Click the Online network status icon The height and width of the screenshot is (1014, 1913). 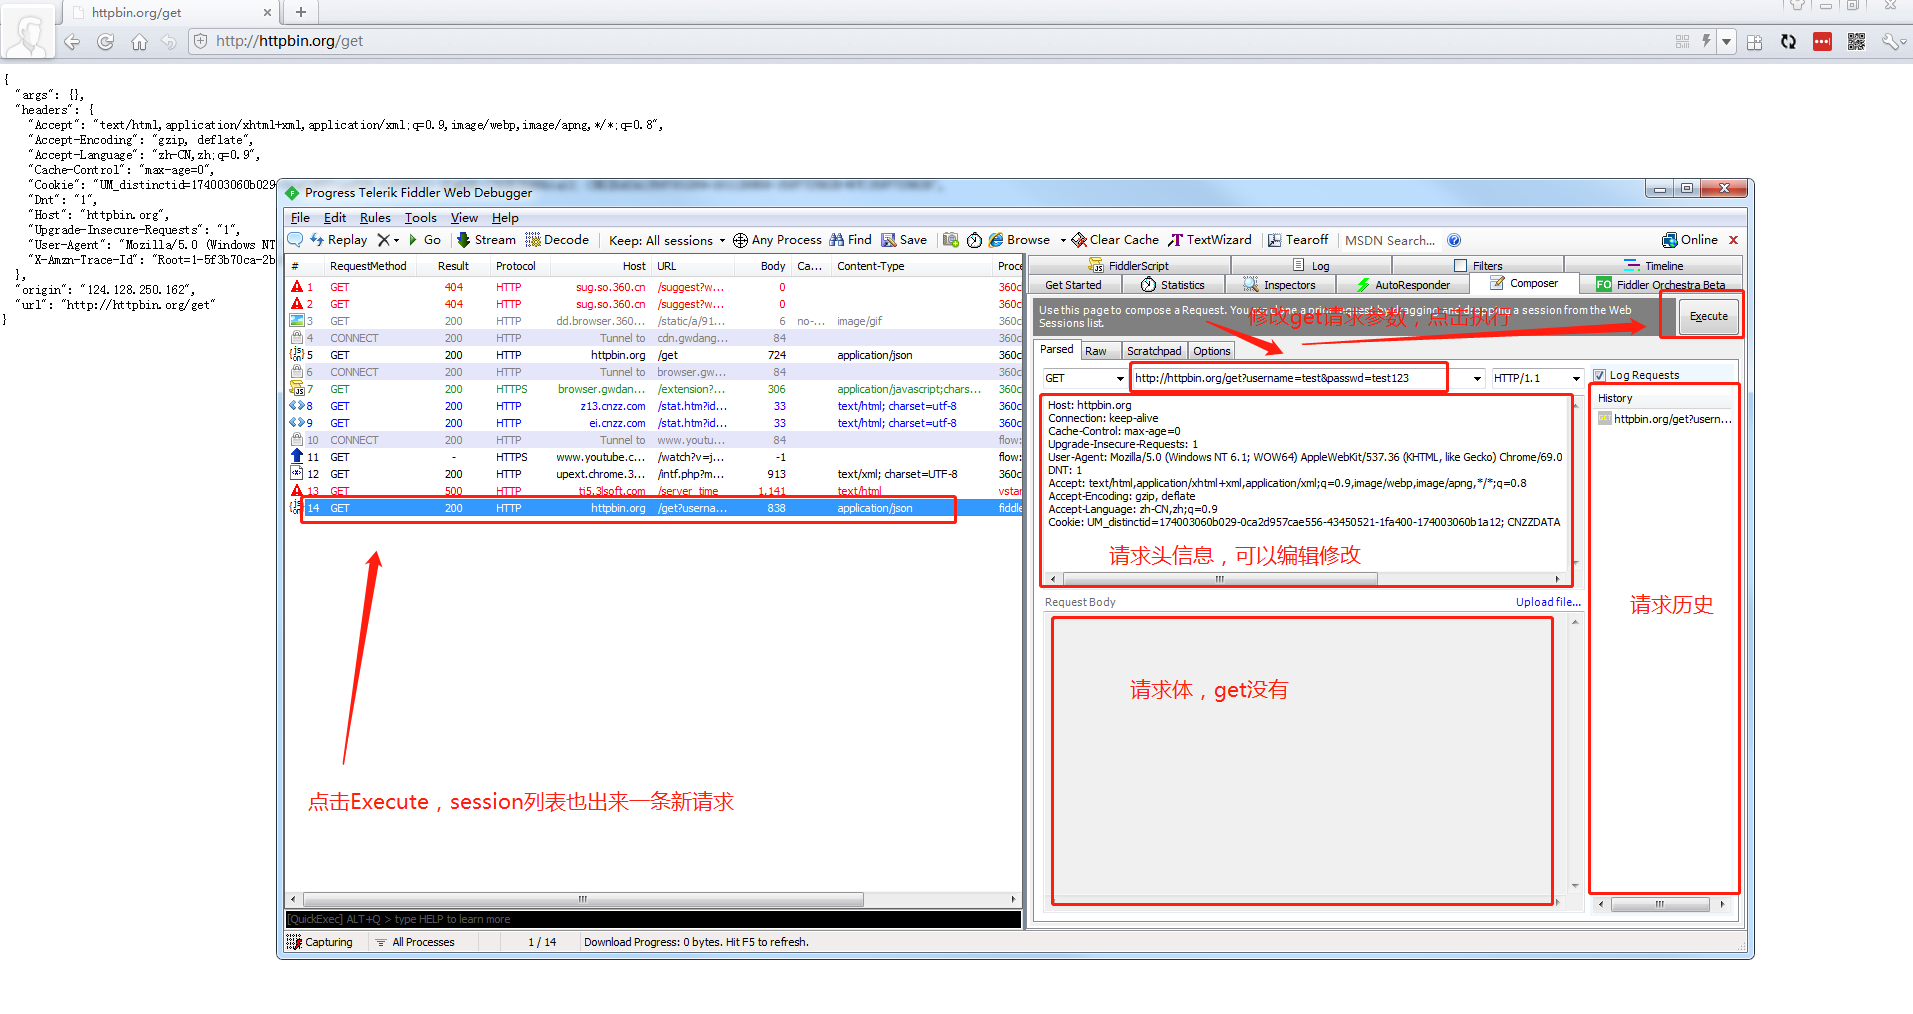click(x=1669, y=240)
